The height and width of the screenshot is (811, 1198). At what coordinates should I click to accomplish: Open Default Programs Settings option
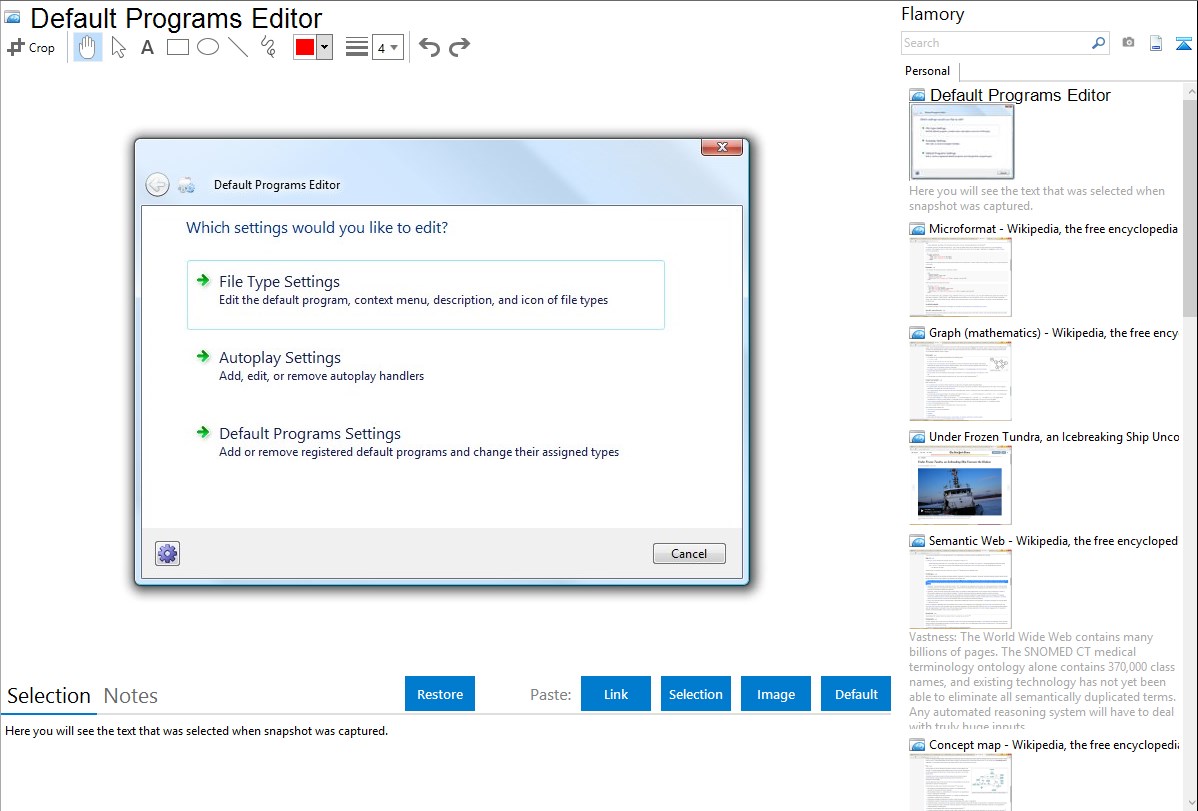pos(426,442)
